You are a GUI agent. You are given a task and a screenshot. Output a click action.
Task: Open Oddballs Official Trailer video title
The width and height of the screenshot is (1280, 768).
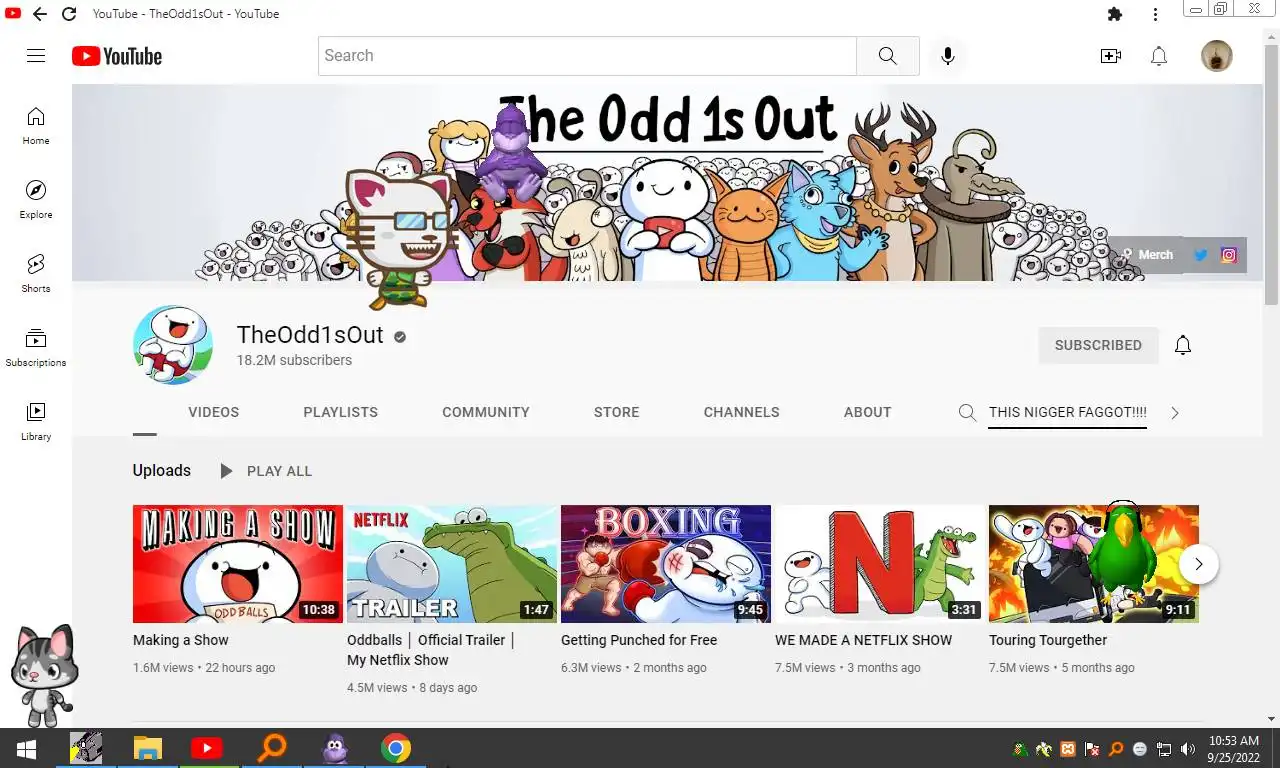431,650
